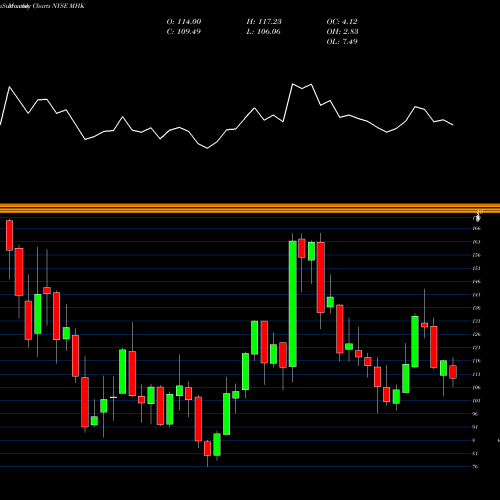The width and height of the screenshot is (500, 500).
Task: Click the 111 price axis label
Action: tap(477, 374)
